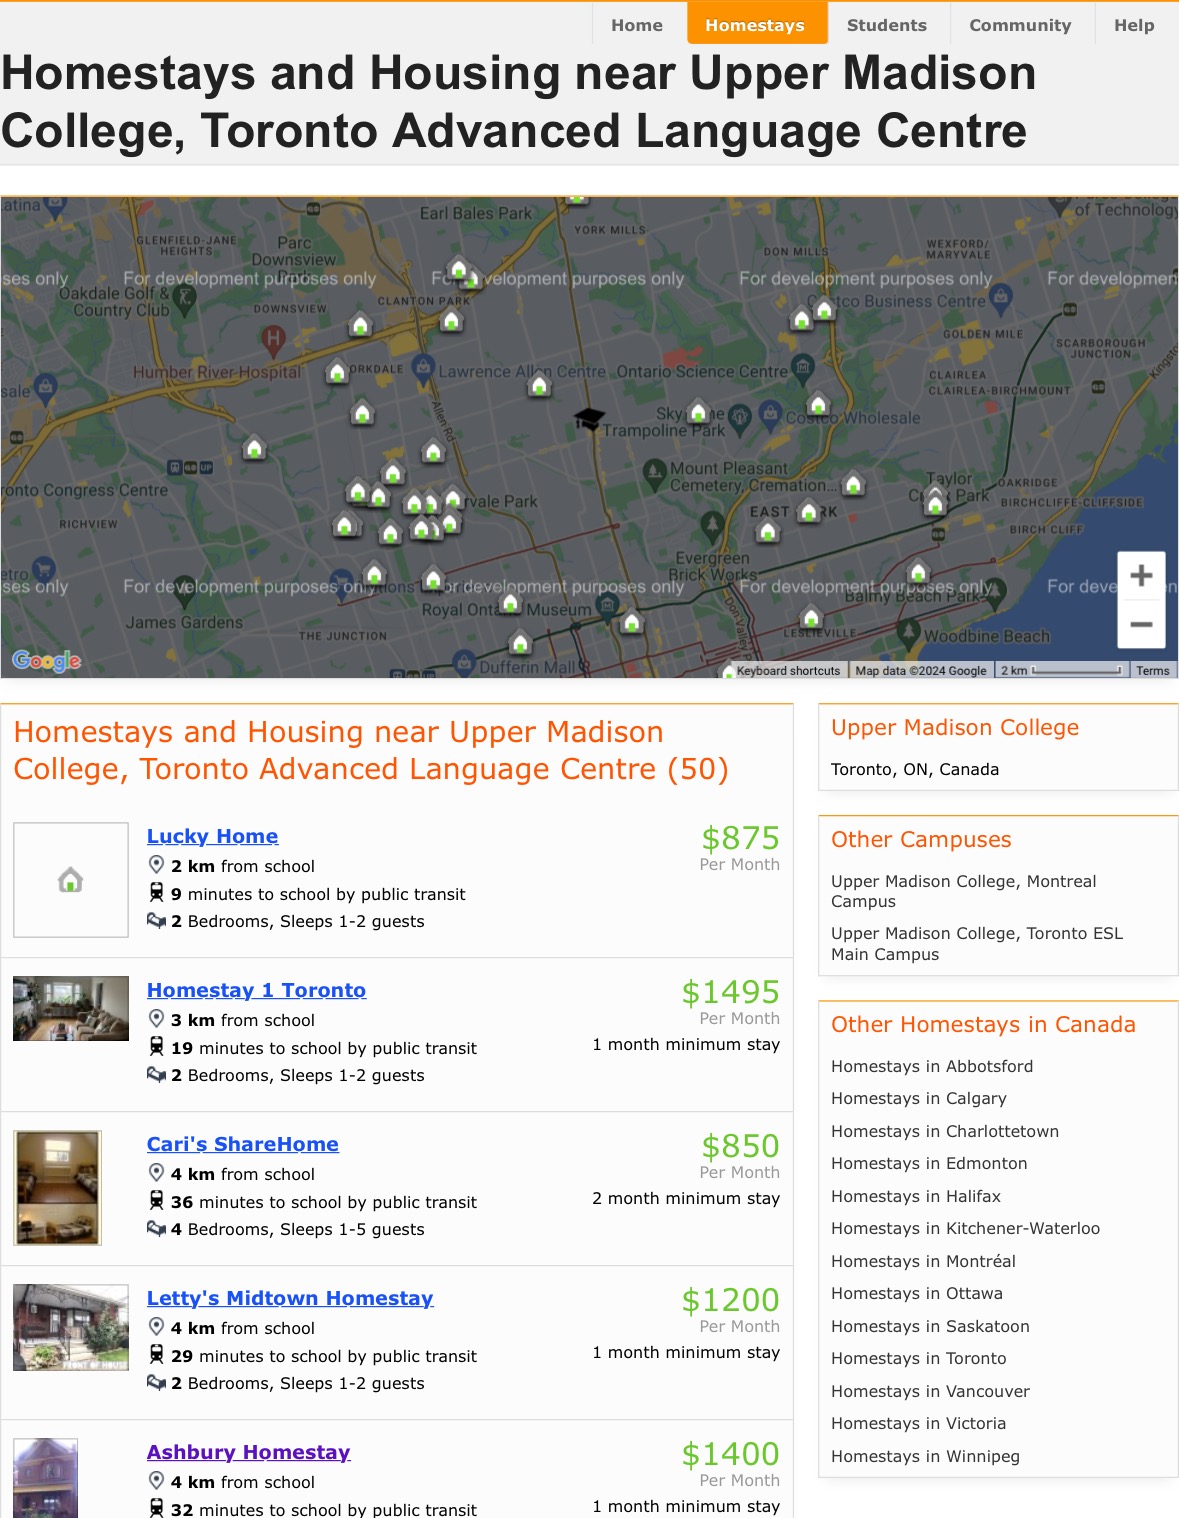The image size is (1179, 1518).
Task: Open the Homestay 1 Toronto listing
Action: click(x=256, y=990)
